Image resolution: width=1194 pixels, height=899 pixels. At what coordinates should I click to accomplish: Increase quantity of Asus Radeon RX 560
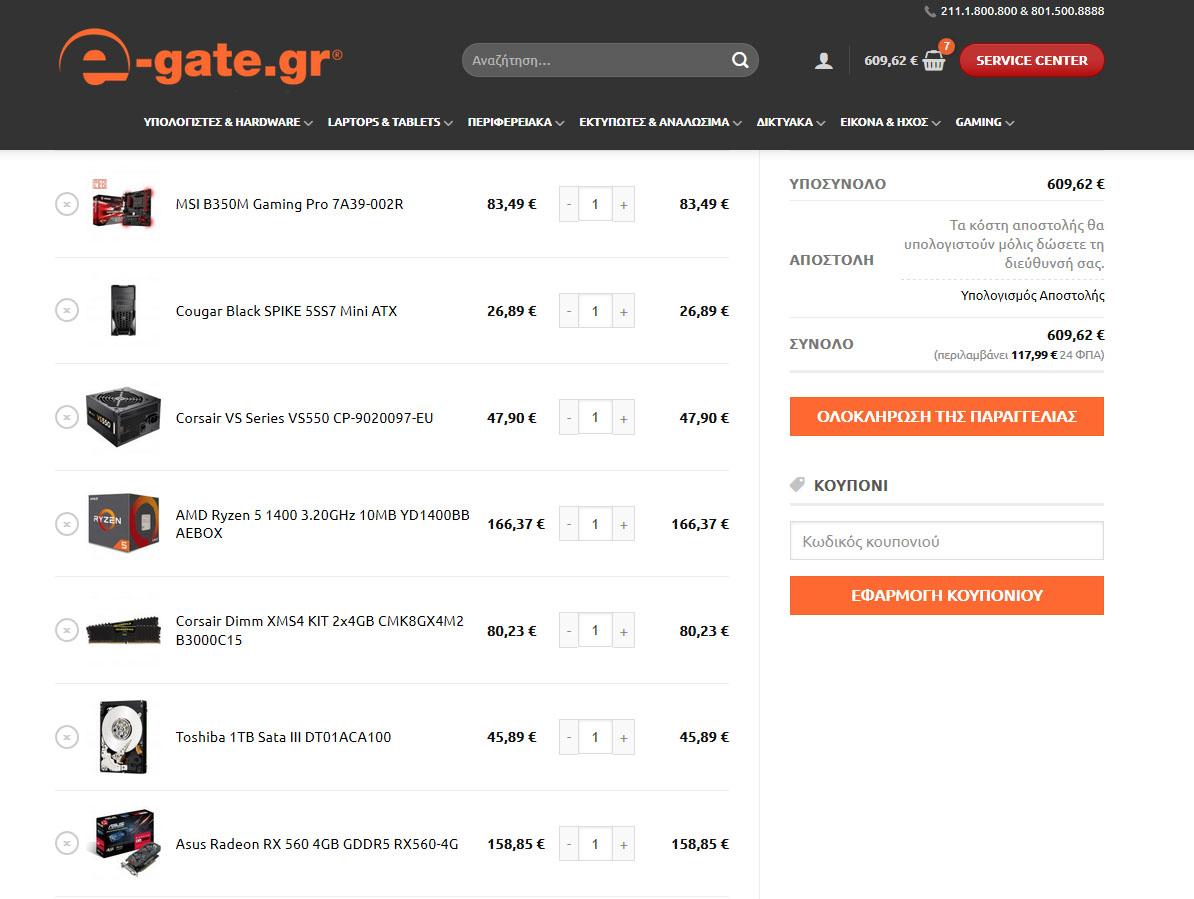(x=624, y=844)
